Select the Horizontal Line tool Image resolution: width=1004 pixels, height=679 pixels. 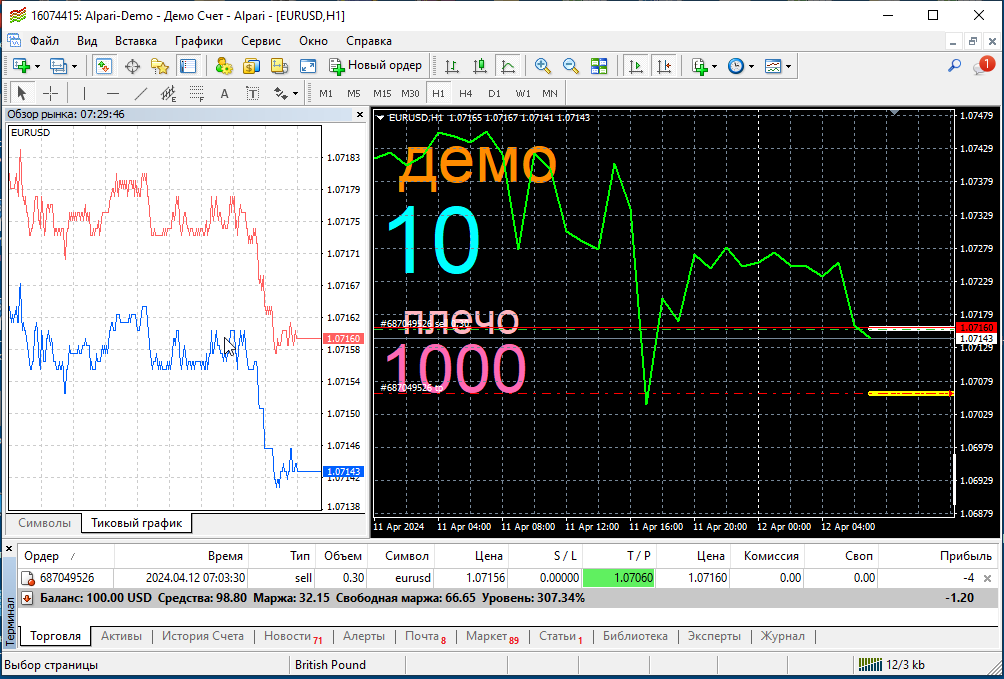113,94
